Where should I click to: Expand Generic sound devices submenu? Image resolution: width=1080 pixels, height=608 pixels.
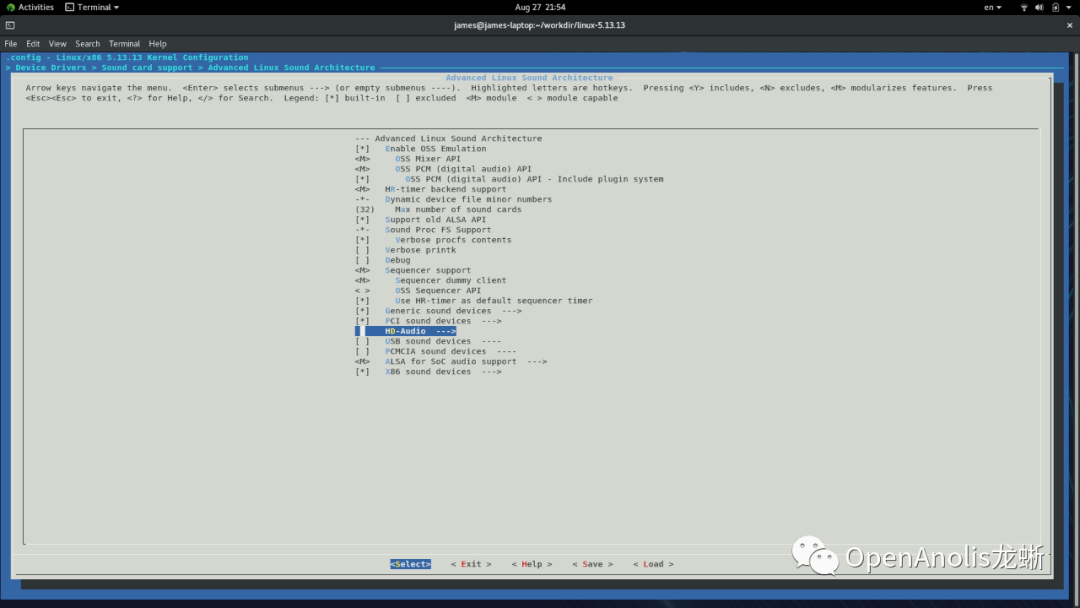click(x=438, y=311)
